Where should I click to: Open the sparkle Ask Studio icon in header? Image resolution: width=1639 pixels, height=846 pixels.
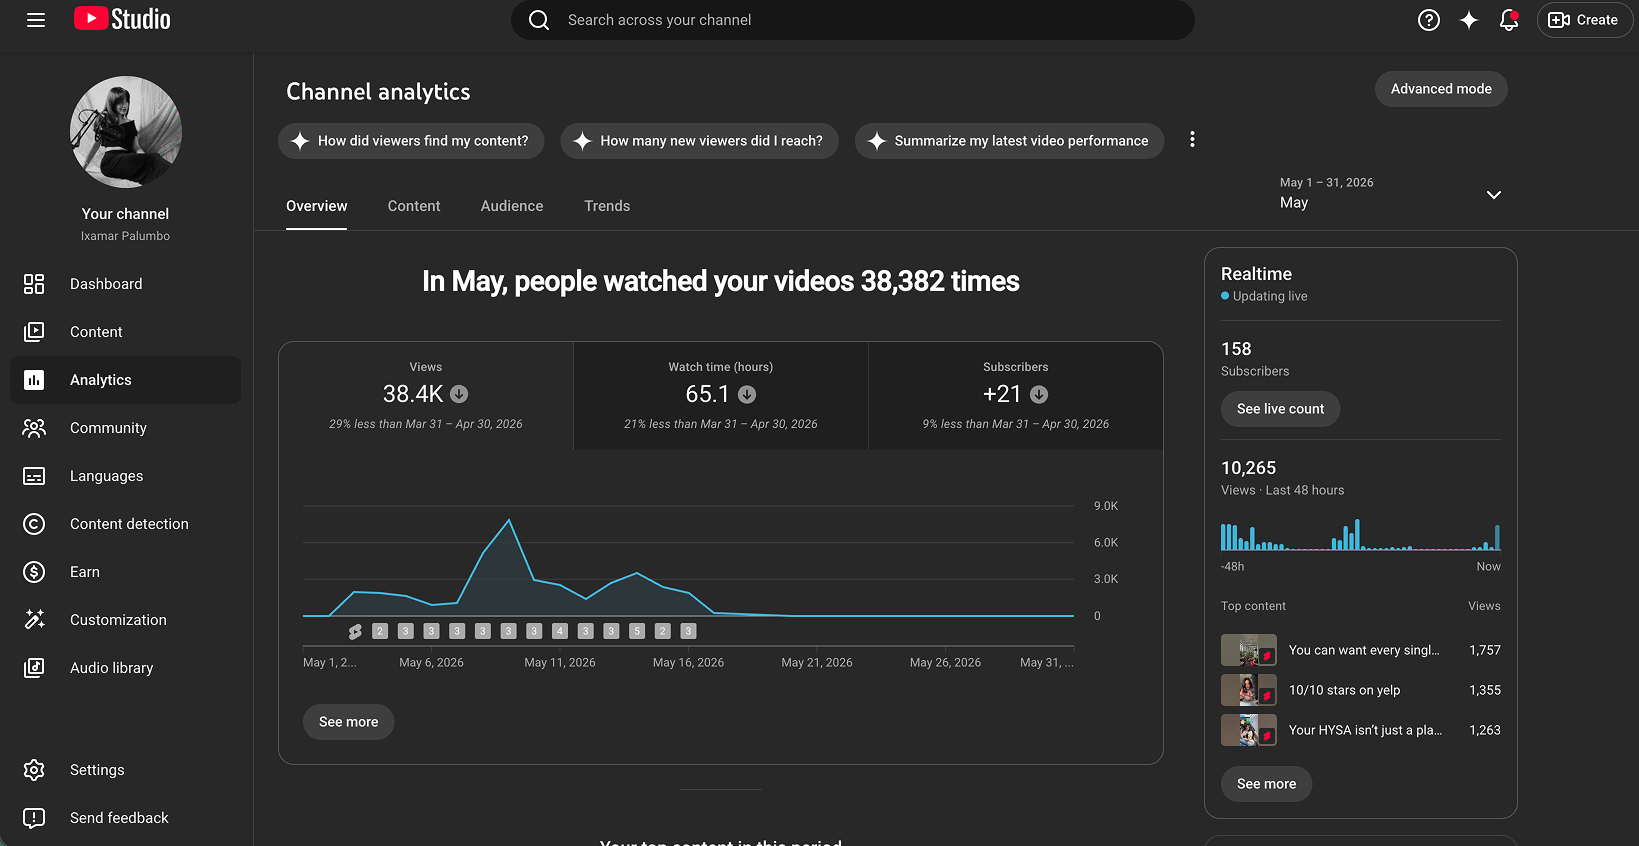point(1469,20)
